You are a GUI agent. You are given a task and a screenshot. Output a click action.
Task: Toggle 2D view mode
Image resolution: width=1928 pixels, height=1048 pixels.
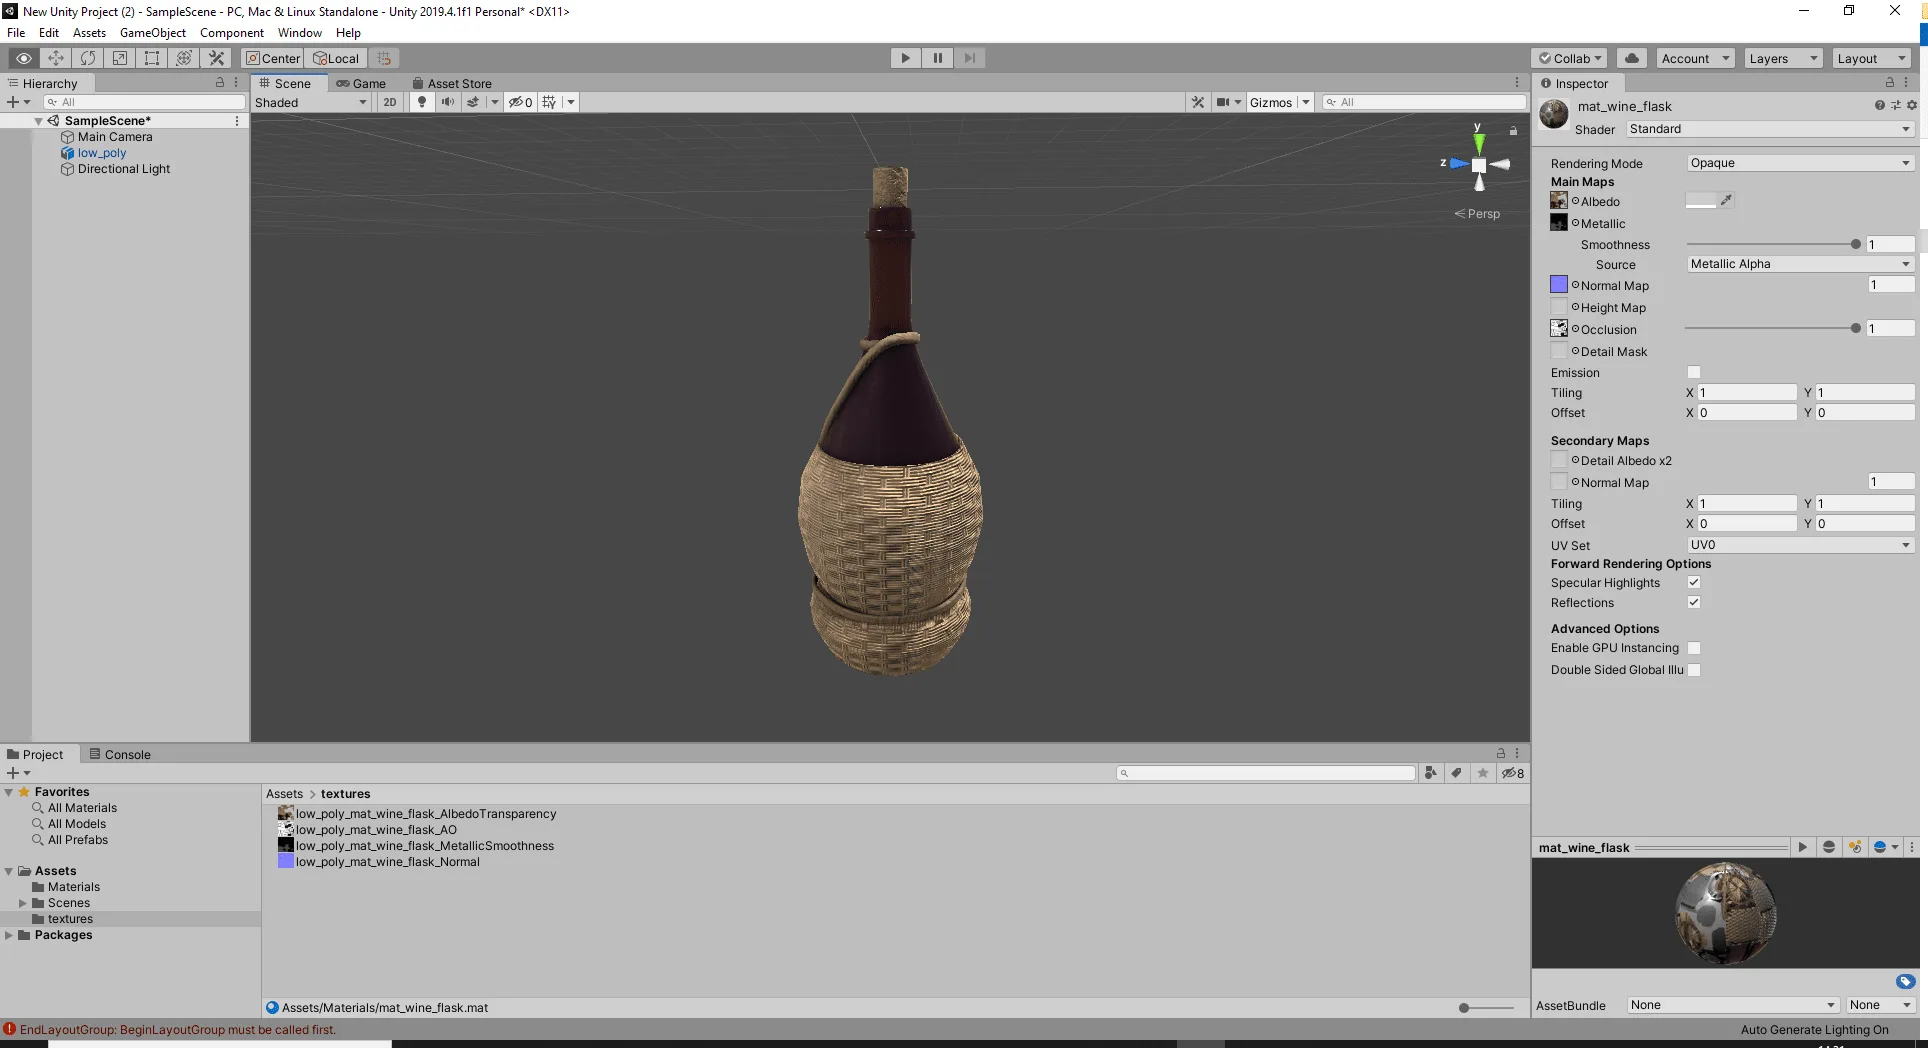tap(390, 102)
